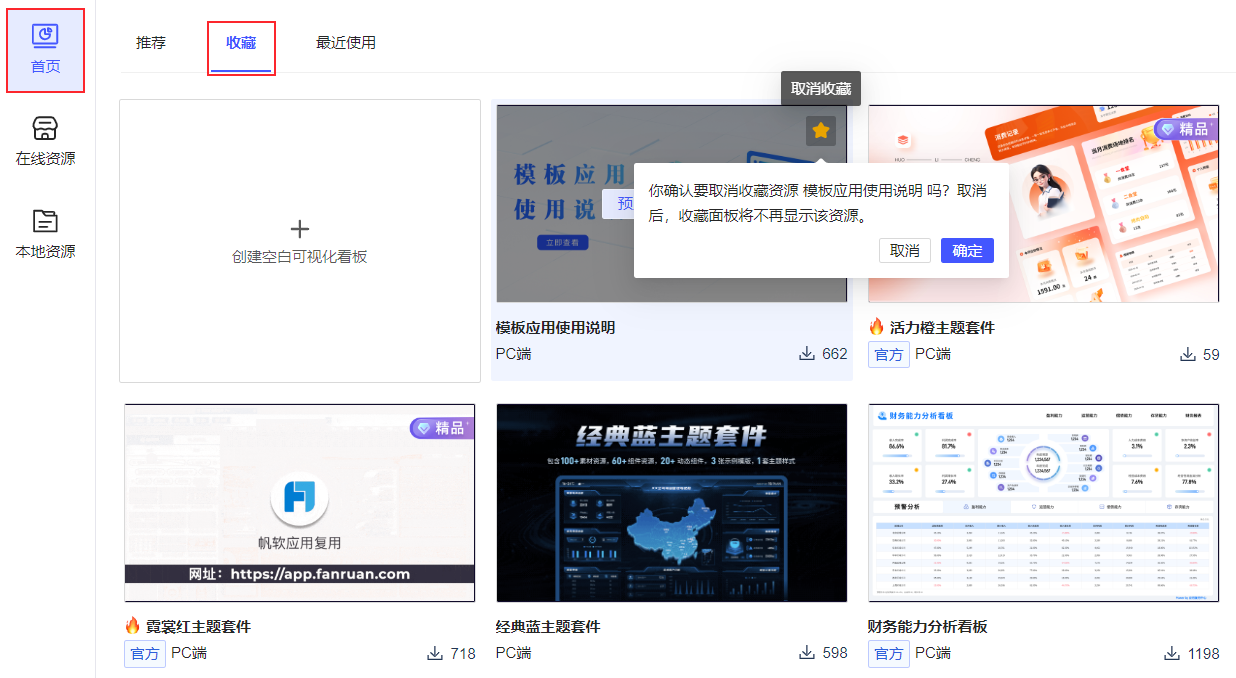The height and width of the screenshot is (678, 1236).
Task: Click 精品 badge on 霓裳红主题套件 card
Action: 441,428
